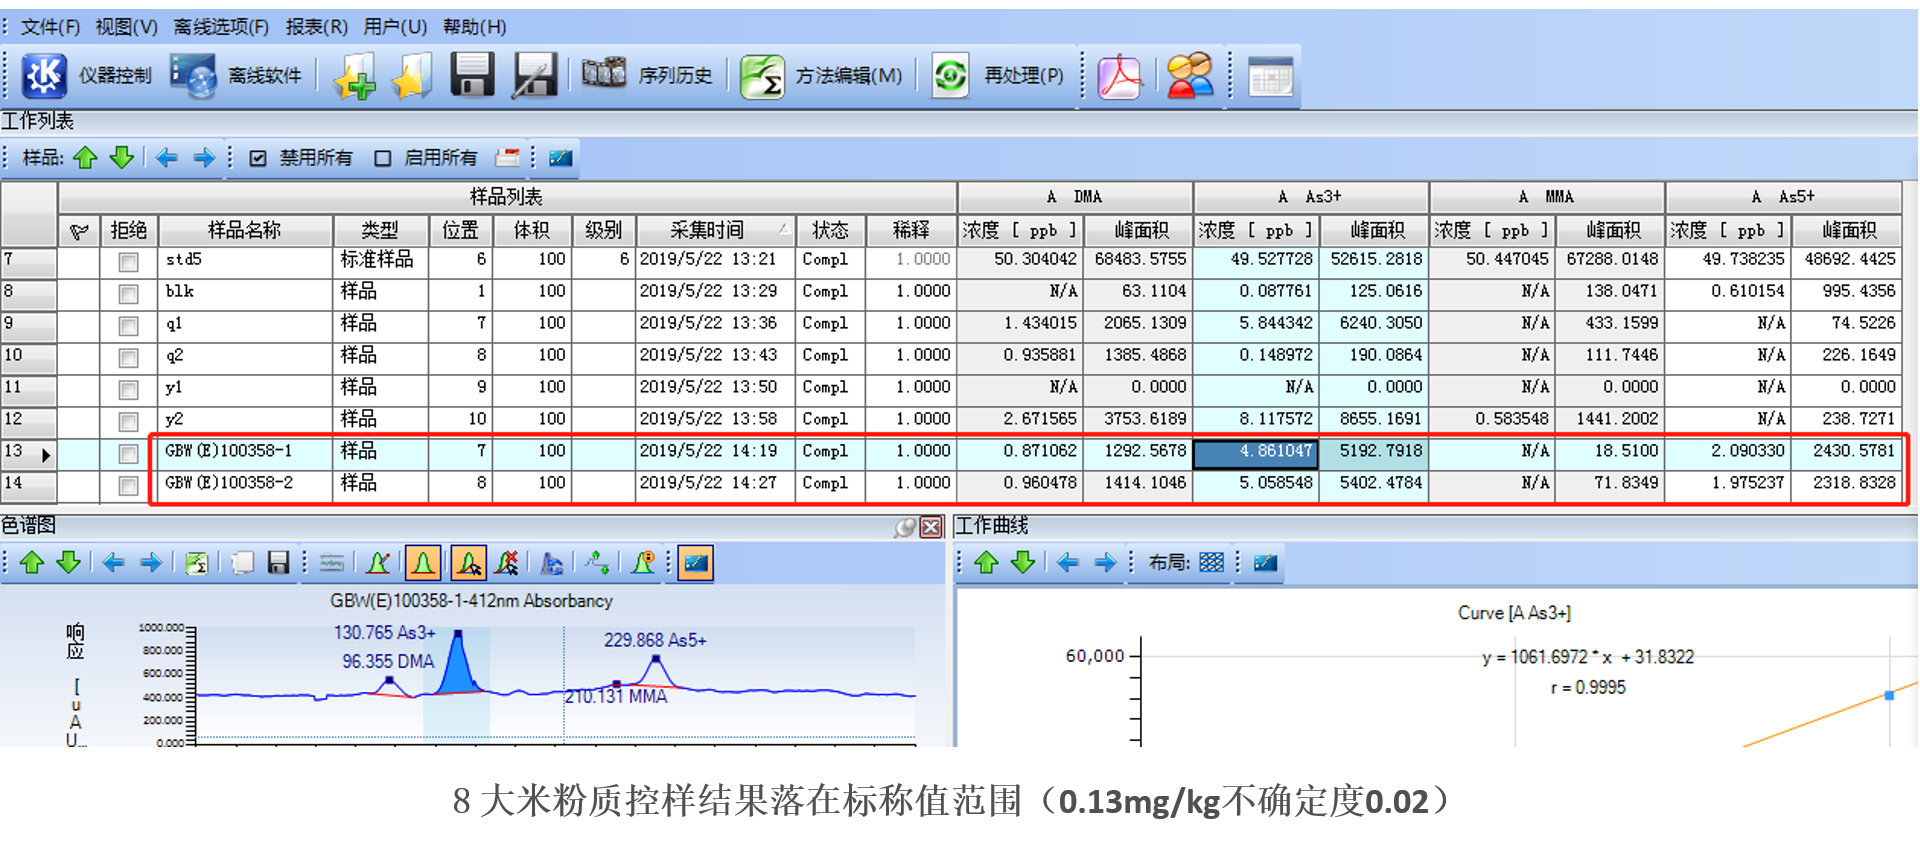The height and width of the screenshot is (853, 1920).
Task: Sort by 采集时间 column header arrow
Action: pos(784,230)
